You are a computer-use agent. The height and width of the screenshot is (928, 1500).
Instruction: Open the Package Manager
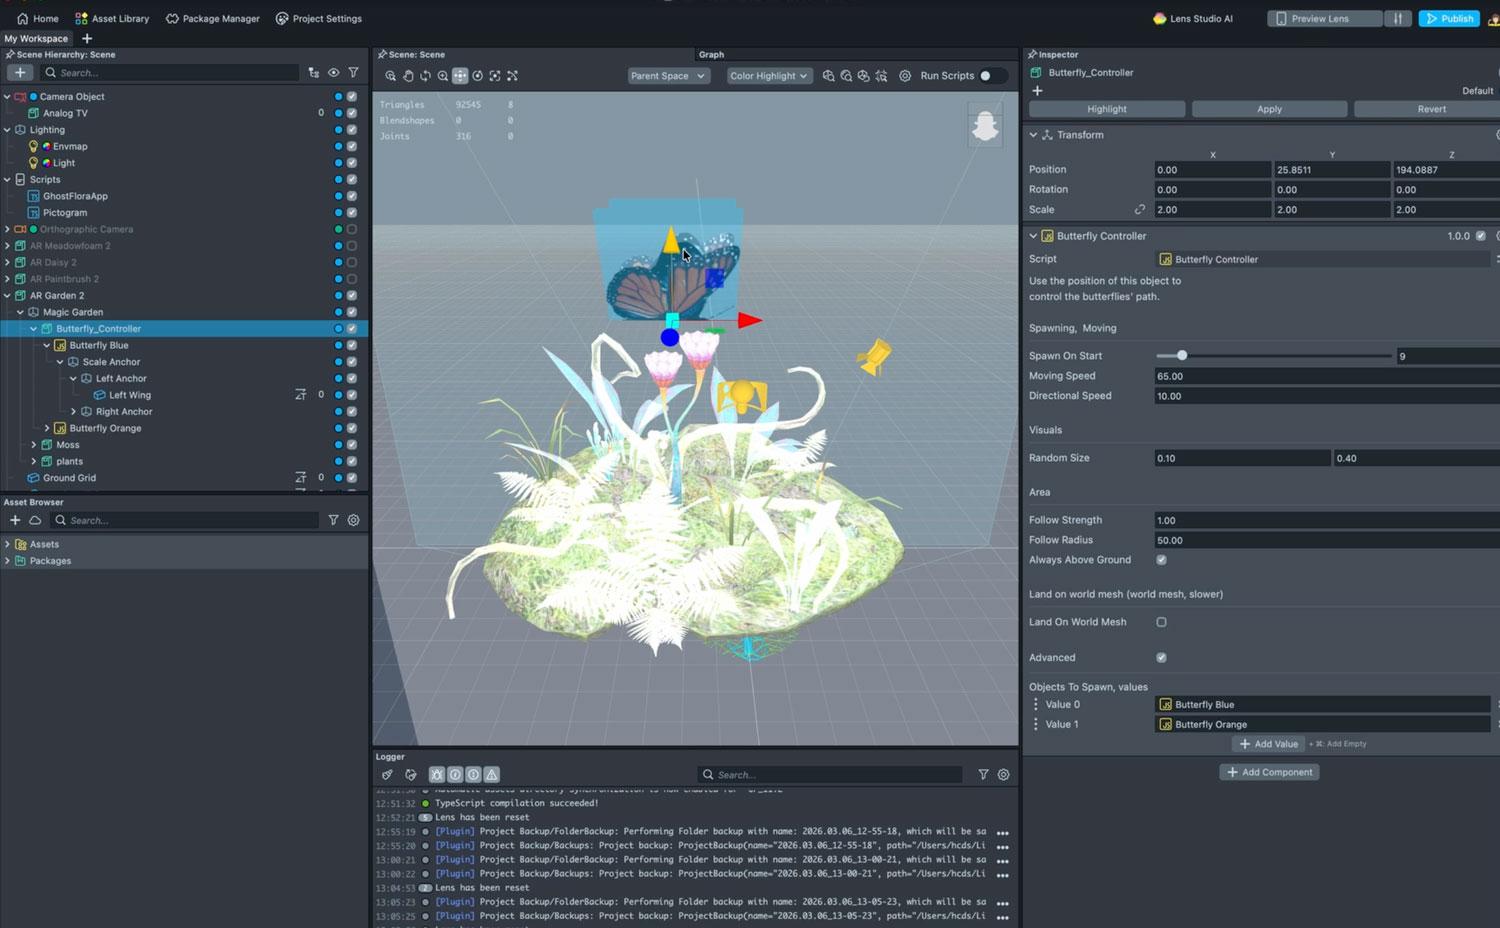[213, 18]
